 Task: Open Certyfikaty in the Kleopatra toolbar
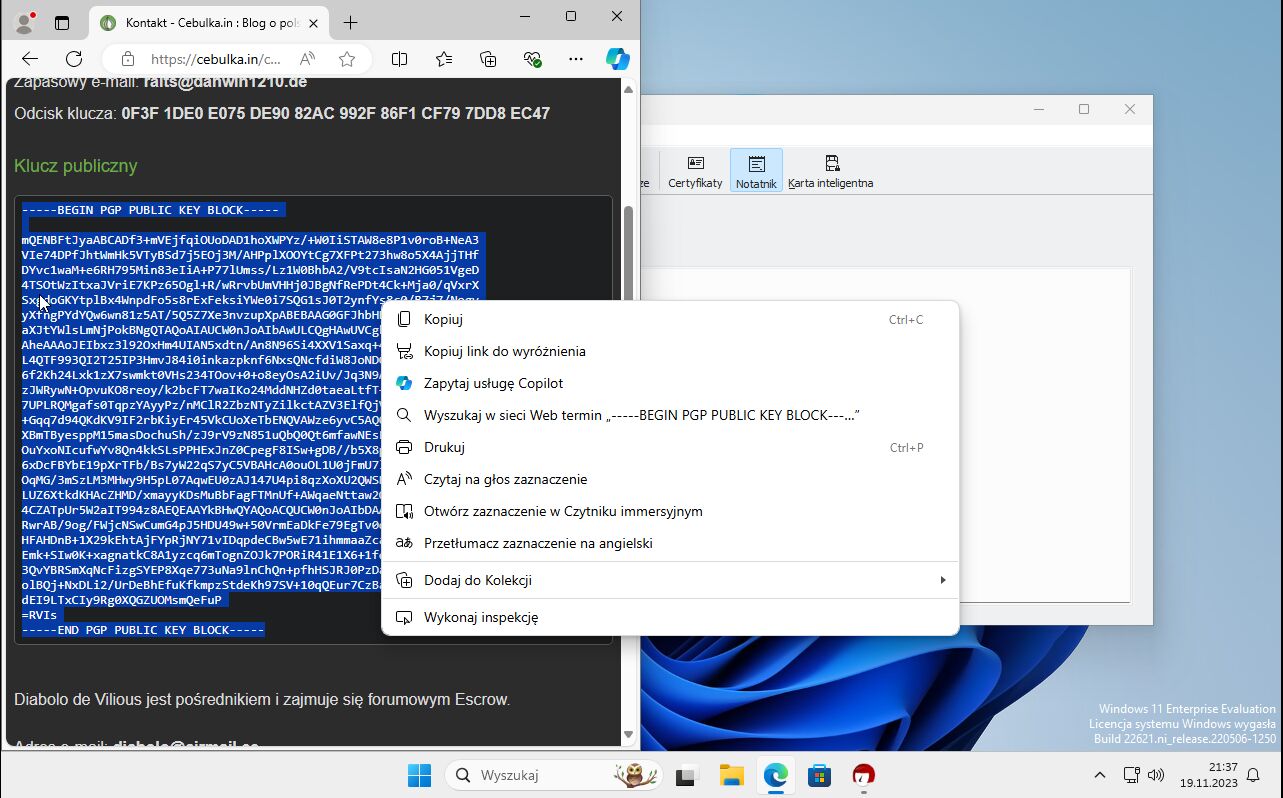[695, 171]
